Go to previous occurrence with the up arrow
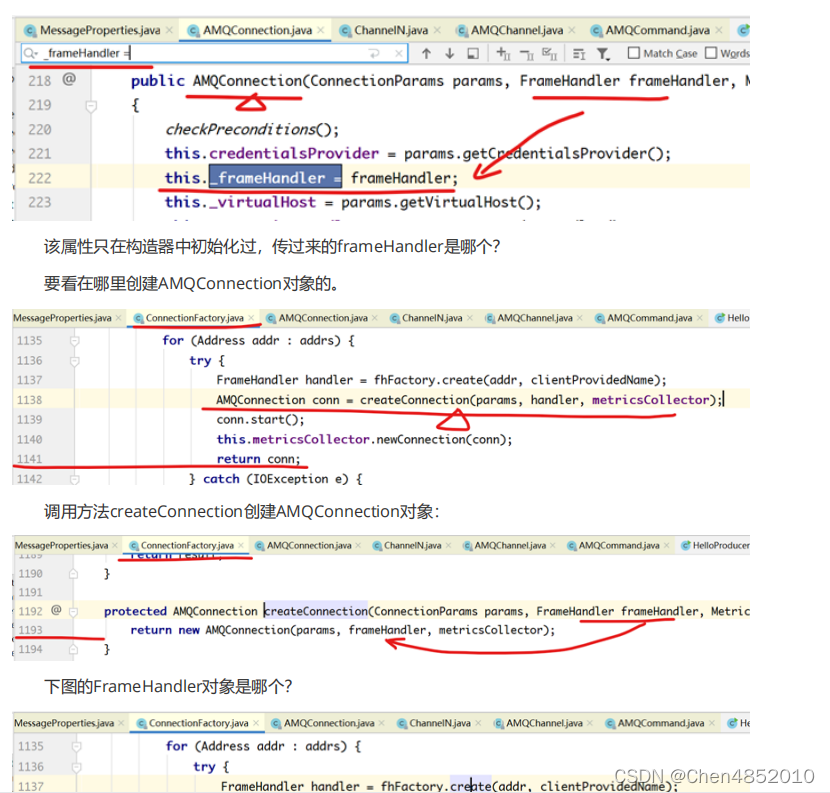Screen dimensions: 830x793 (426, 53)
